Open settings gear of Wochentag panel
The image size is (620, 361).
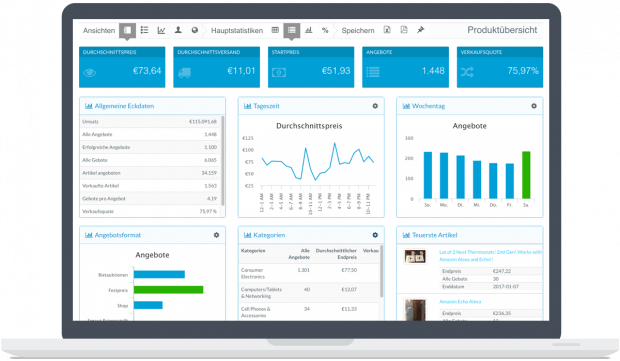[x=534, y=106]
